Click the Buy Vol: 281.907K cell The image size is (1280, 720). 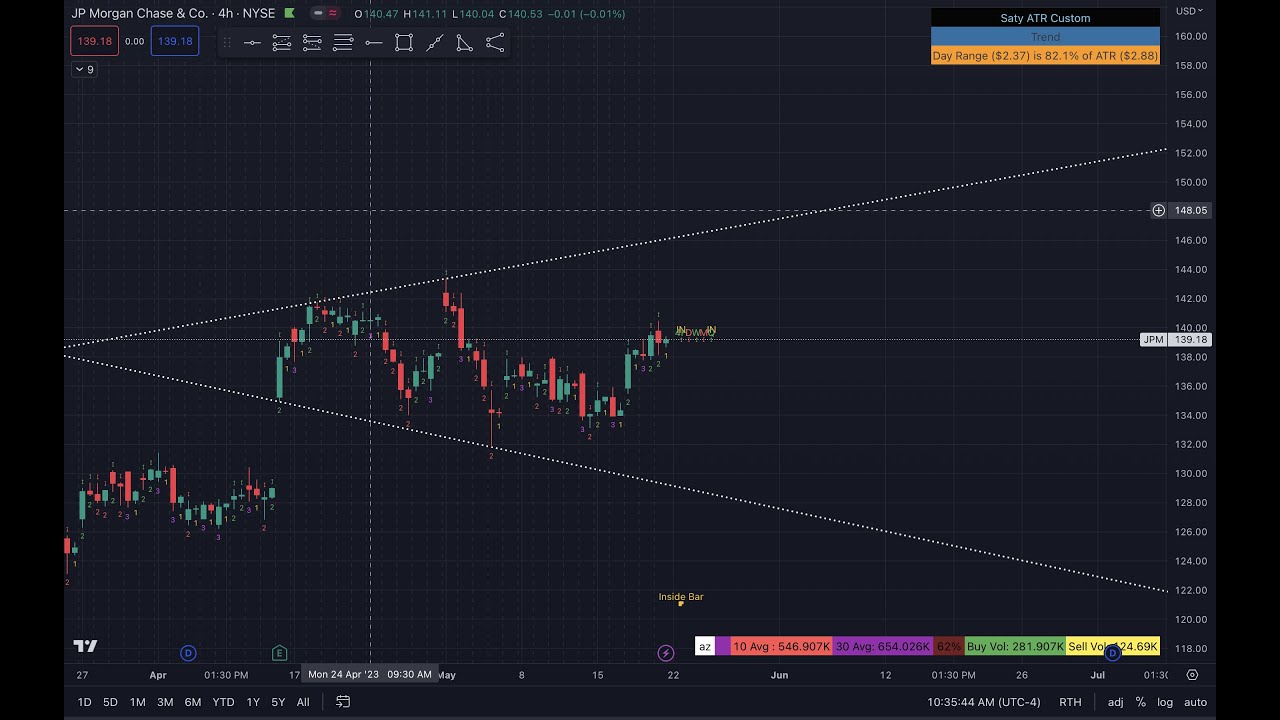click(x=1015, y=647)
